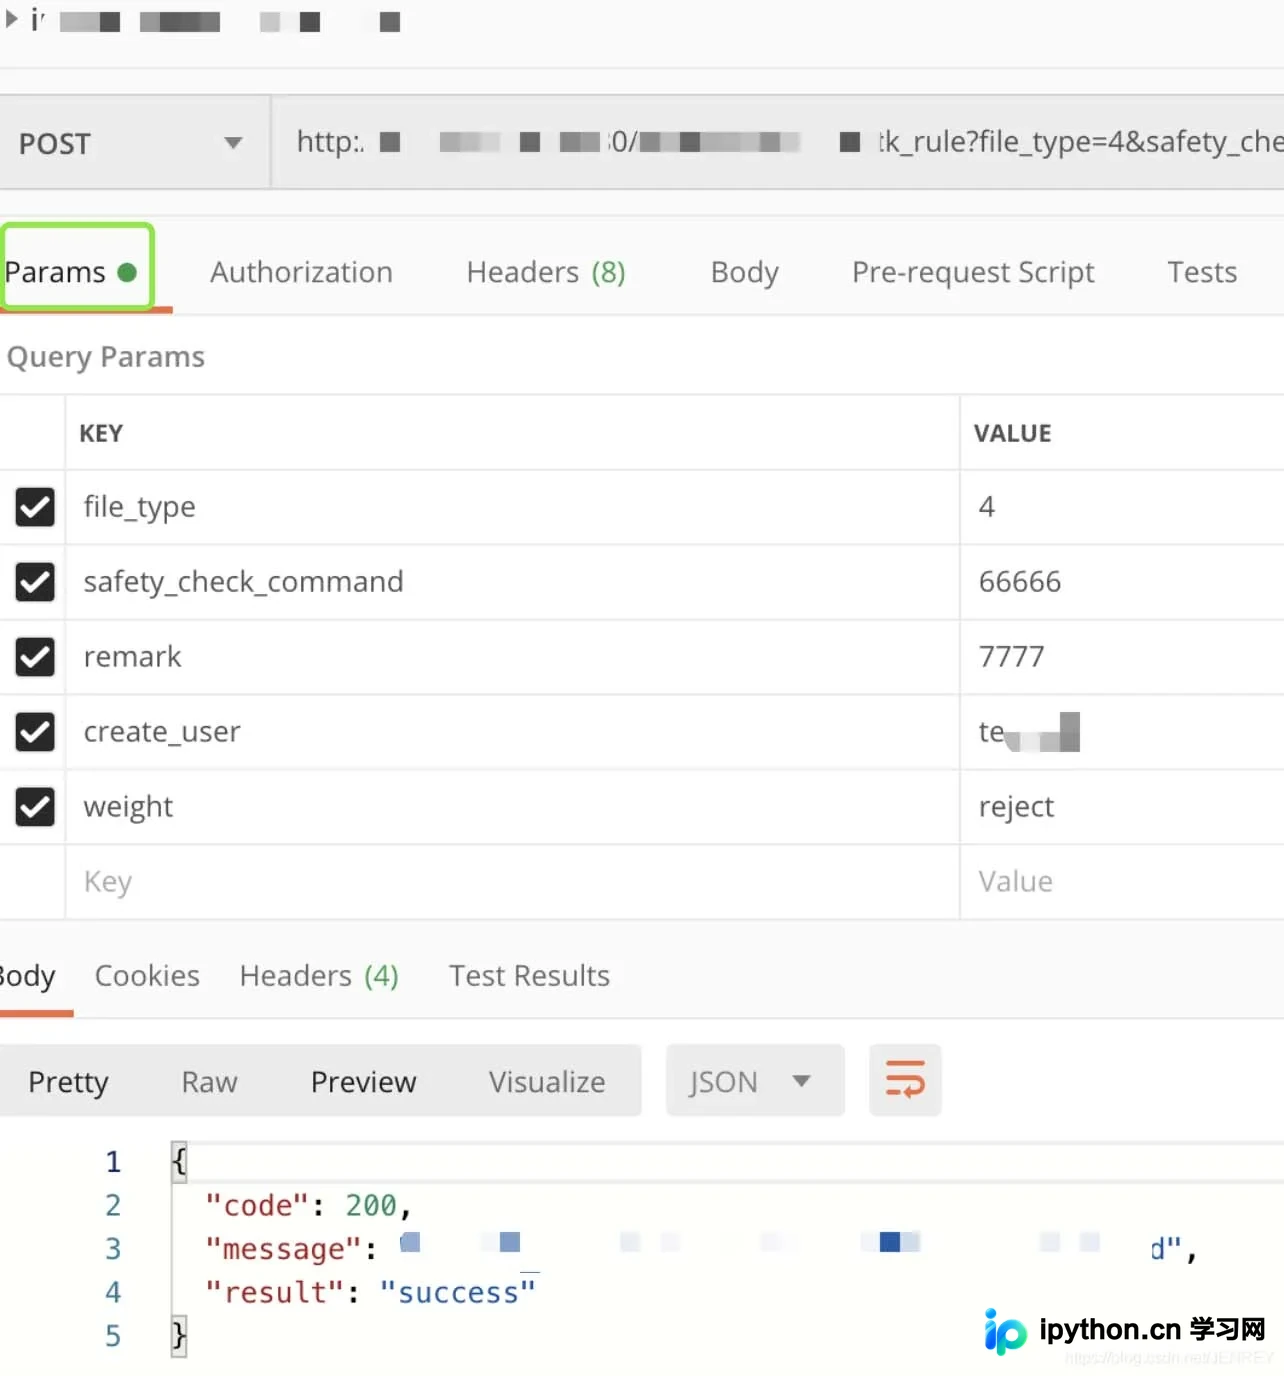This screenshot has width=1284, height=1376.
Task: Click the value 4 cell
Action: [x=1122, y=507]
